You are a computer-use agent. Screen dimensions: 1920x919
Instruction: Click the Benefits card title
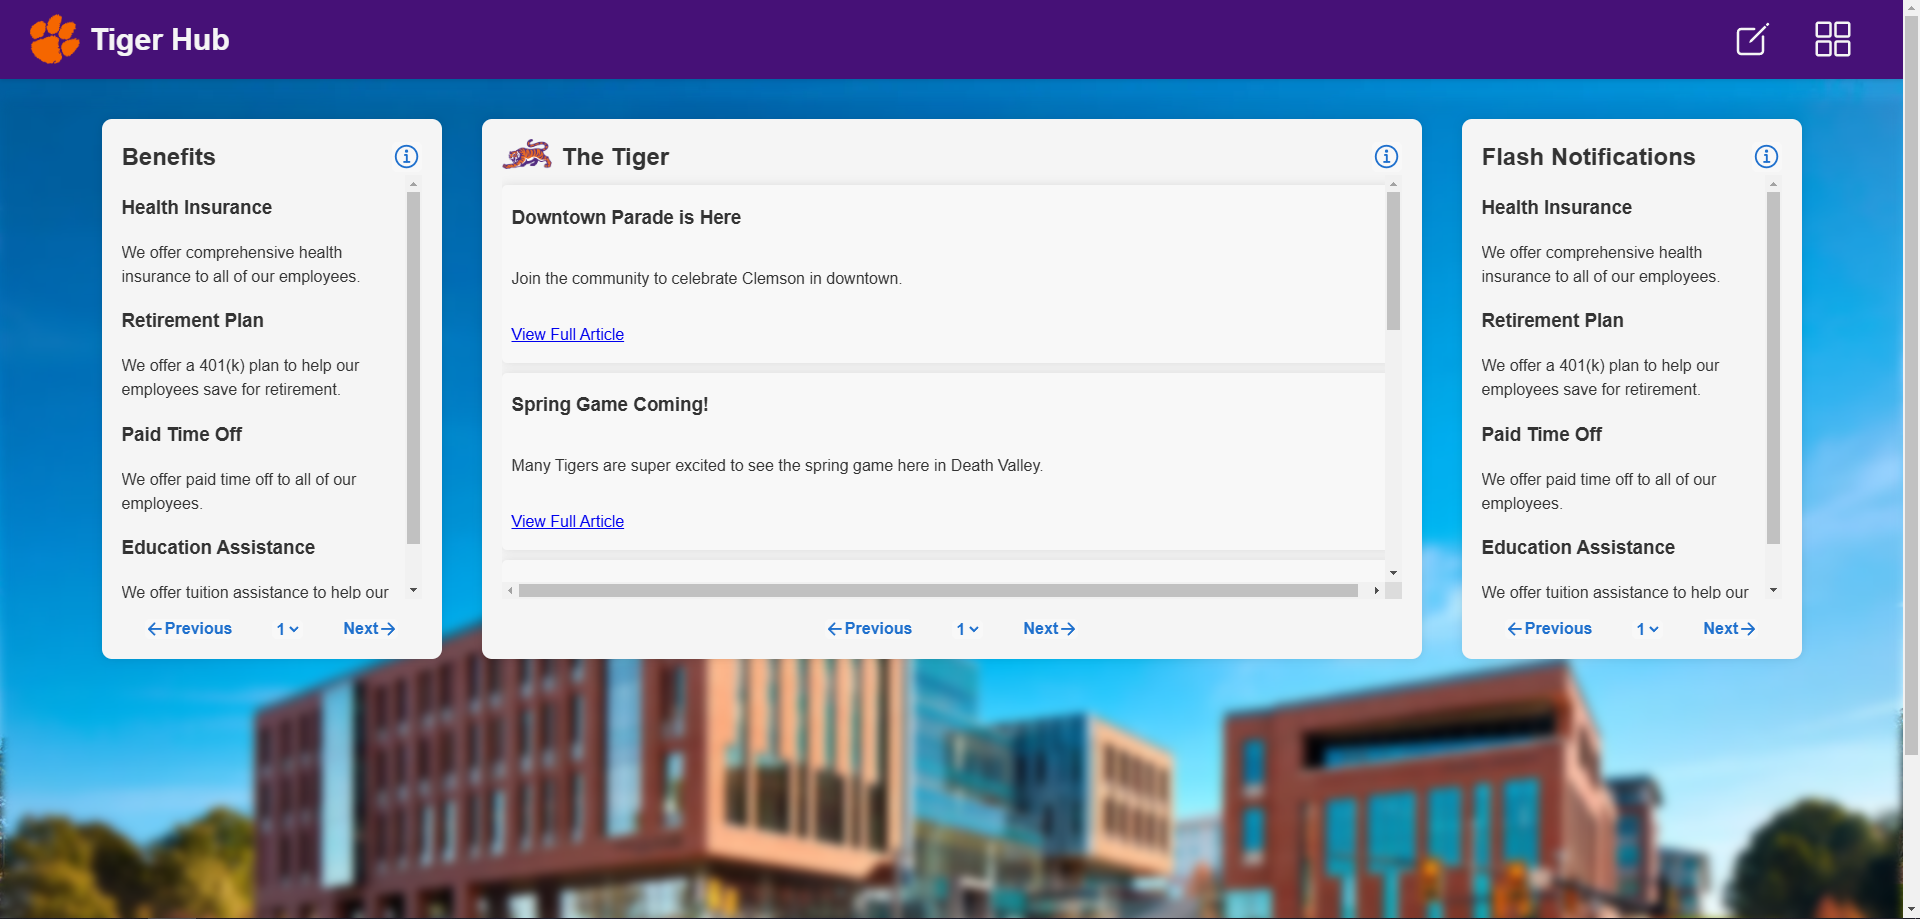pyautogui.click(x=169, y=157)
